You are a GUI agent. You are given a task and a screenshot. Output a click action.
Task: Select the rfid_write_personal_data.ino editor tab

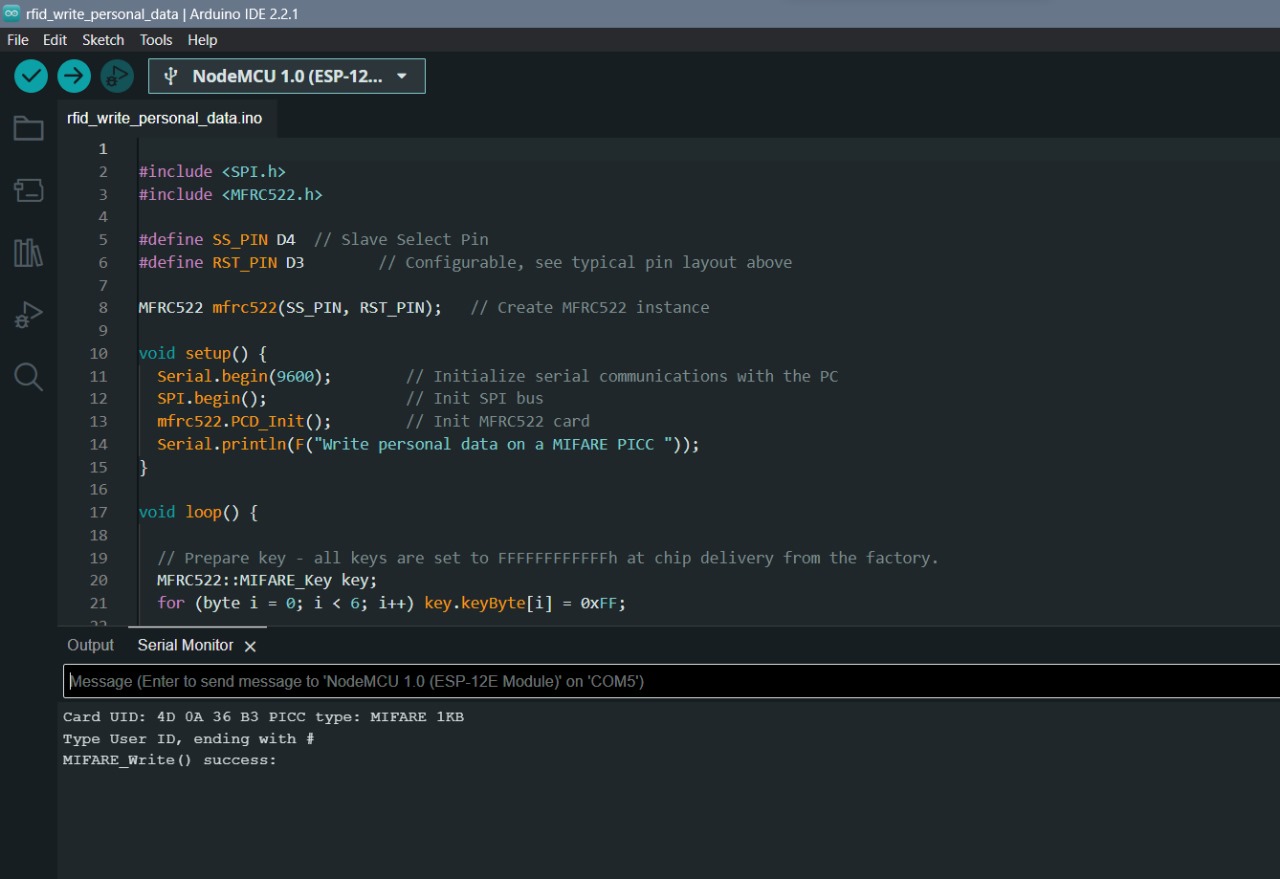click(165, 118)
